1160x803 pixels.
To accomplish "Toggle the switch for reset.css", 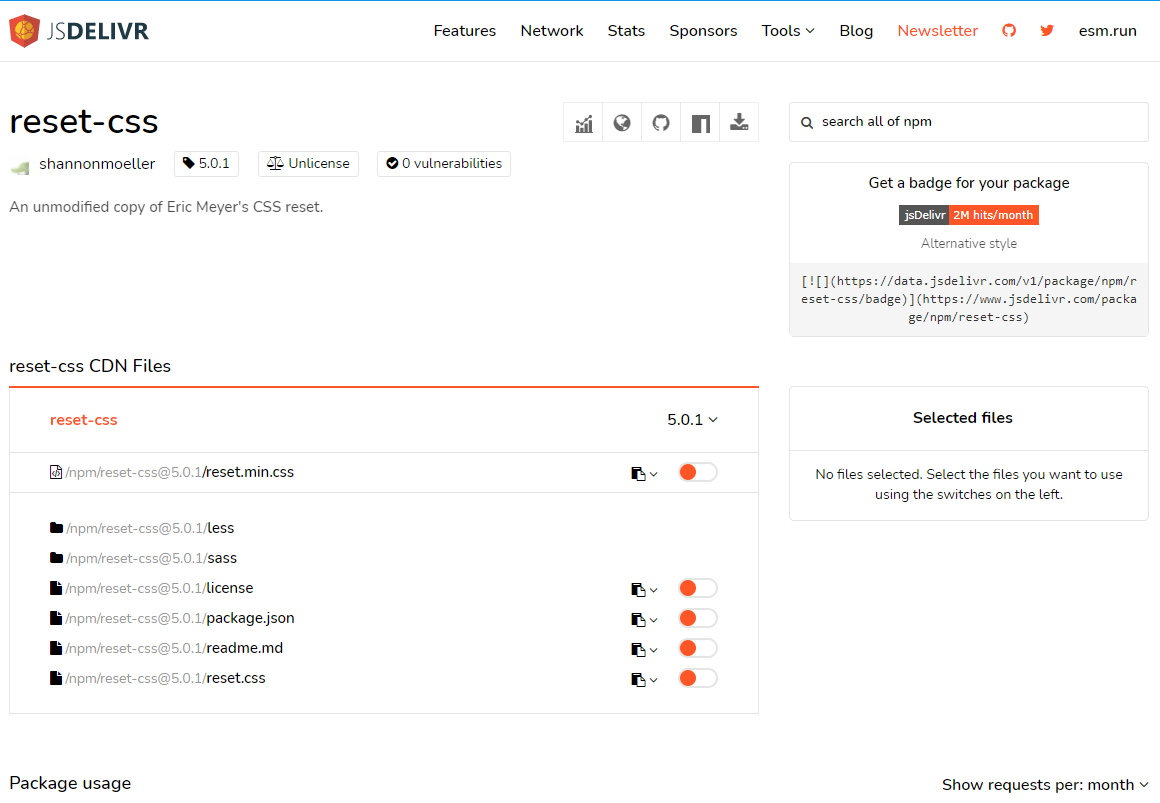I will (698, 678).
